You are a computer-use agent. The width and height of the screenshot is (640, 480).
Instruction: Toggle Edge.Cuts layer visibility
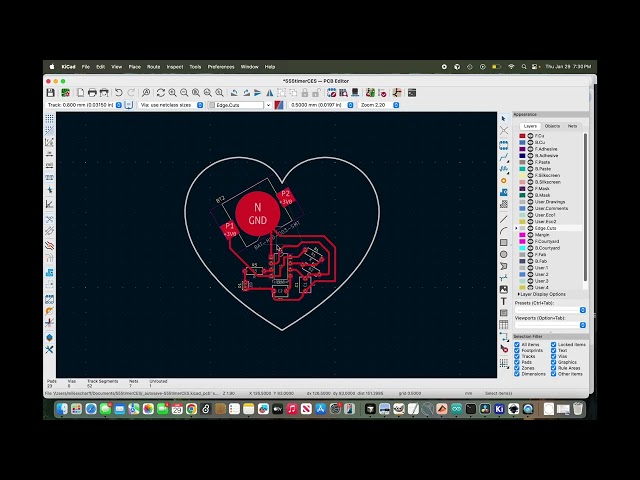(x=530, y=228)
